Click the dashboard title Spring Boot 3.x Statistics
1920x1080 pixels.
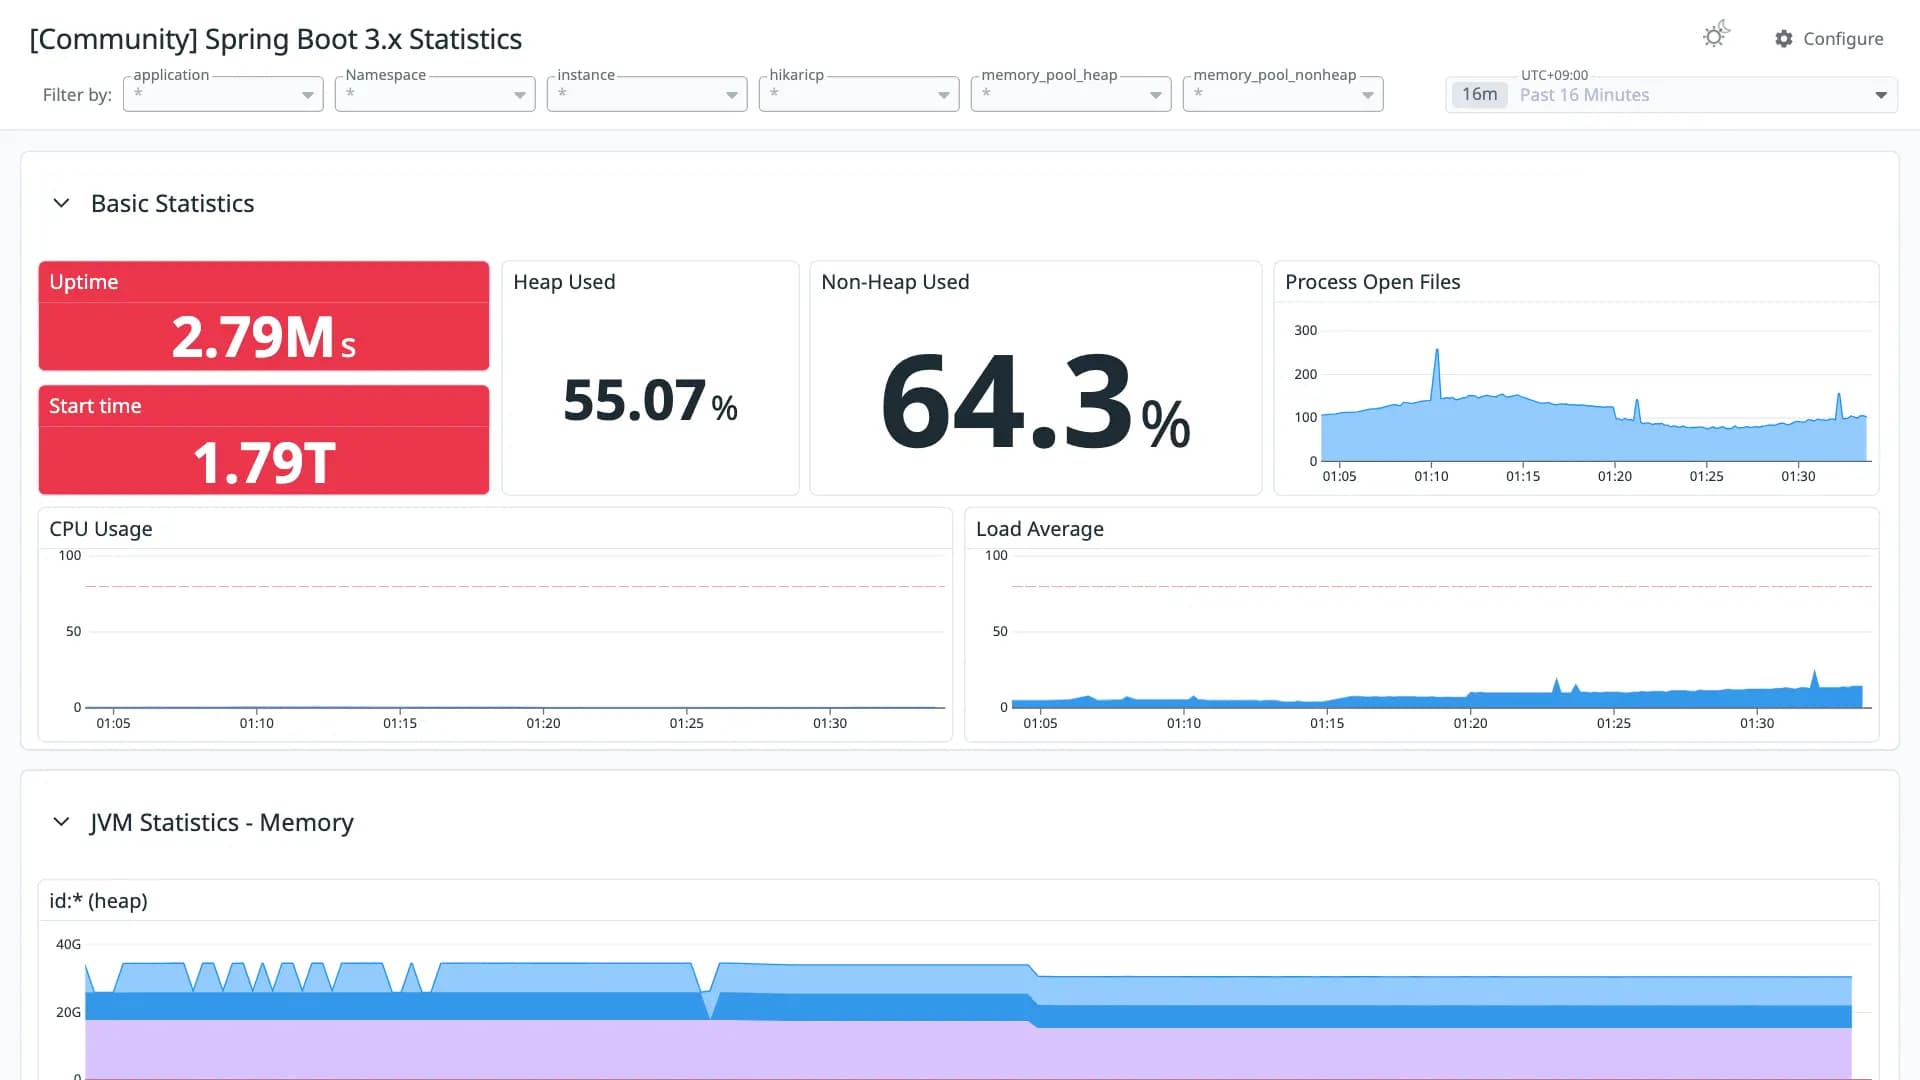coord(276,39)
